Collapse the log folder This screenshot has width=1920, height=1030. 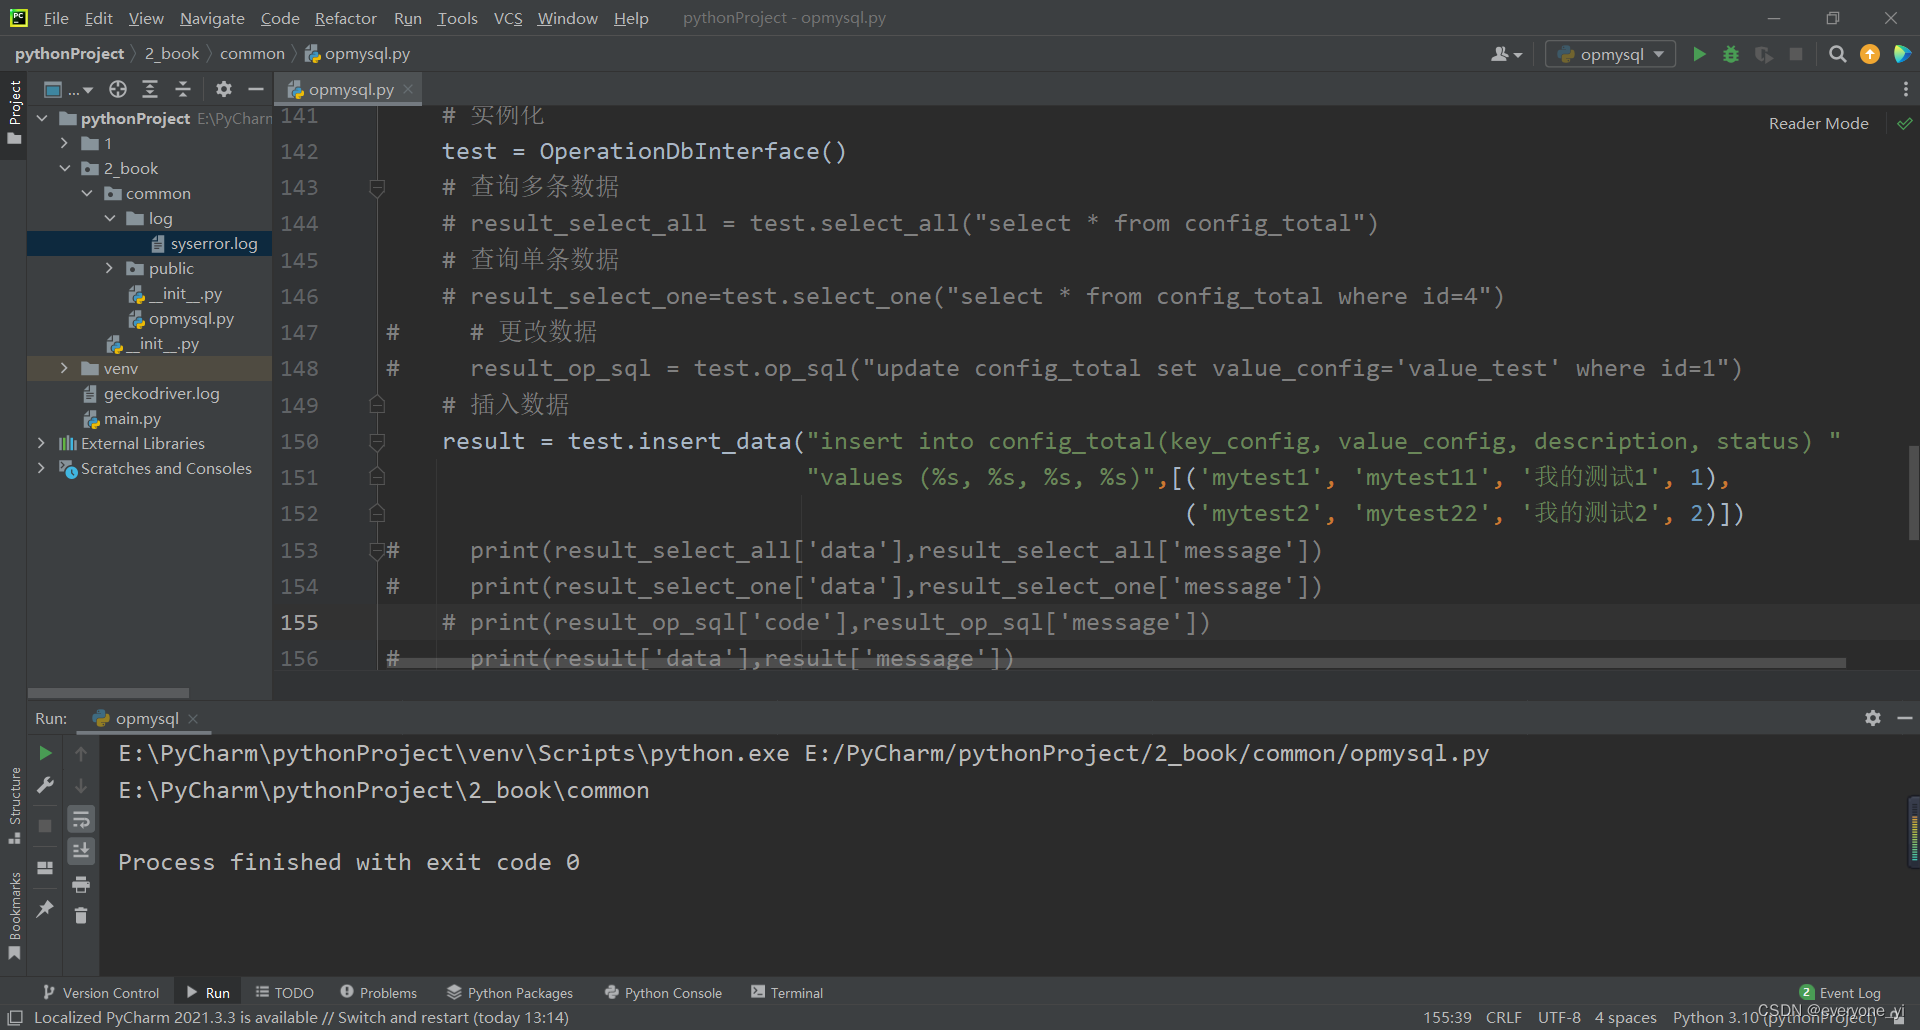pos(110,218)
